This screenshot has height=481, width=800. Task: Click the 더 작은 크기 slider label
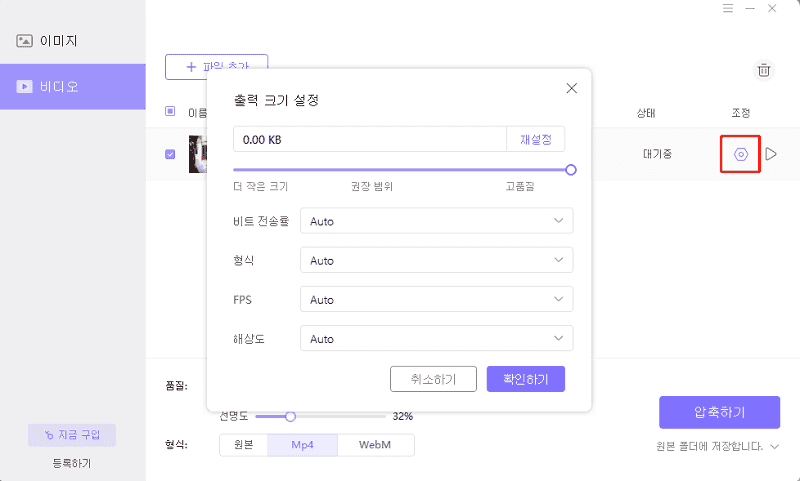[x=261, y=187]
